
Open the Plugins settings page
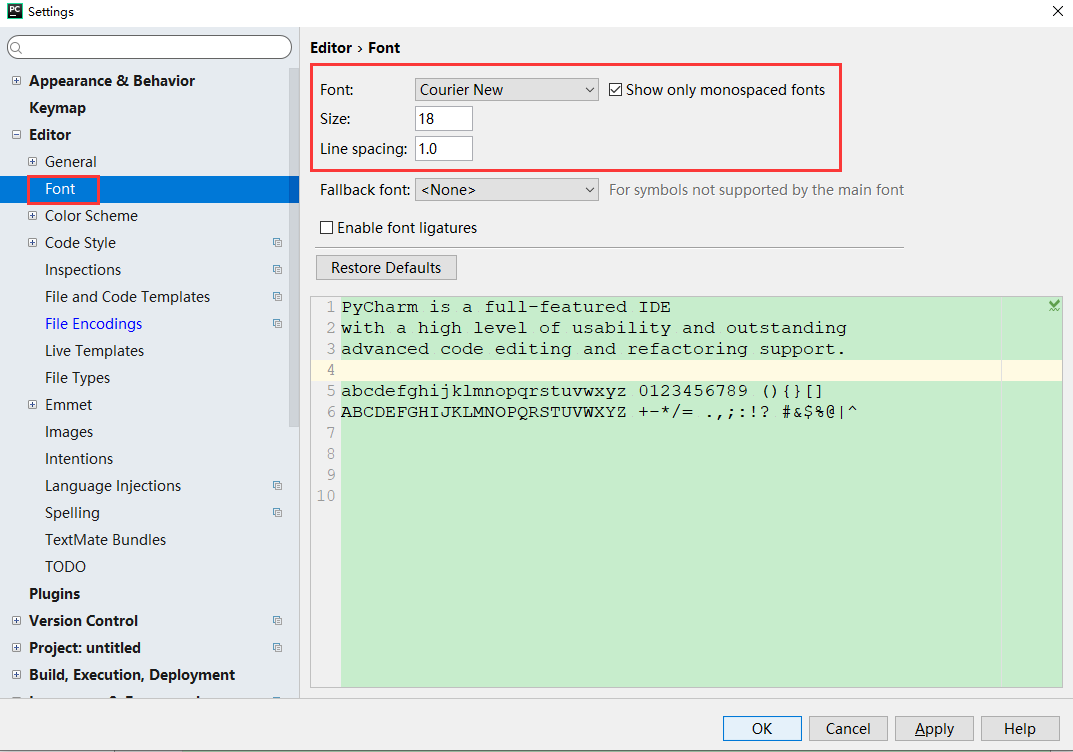click(x=55, y=594)
